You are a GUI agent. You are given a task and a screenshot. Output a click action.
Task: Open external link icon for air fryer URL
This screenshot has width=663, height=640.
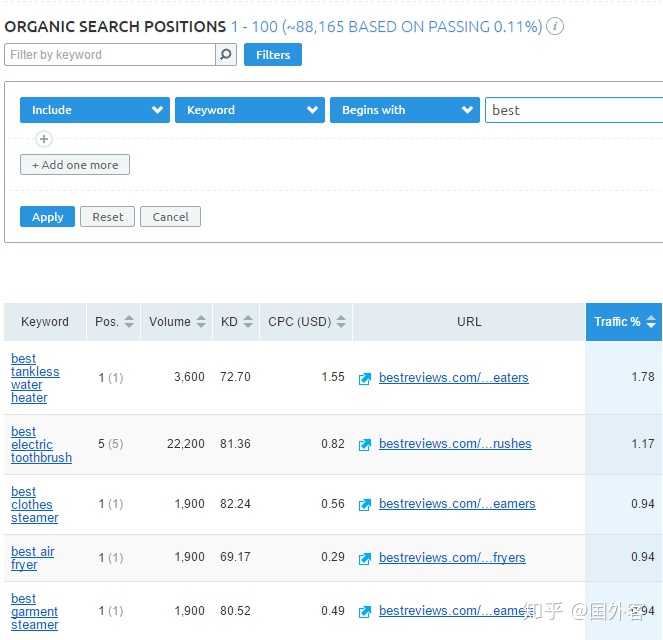coord(365,558)
